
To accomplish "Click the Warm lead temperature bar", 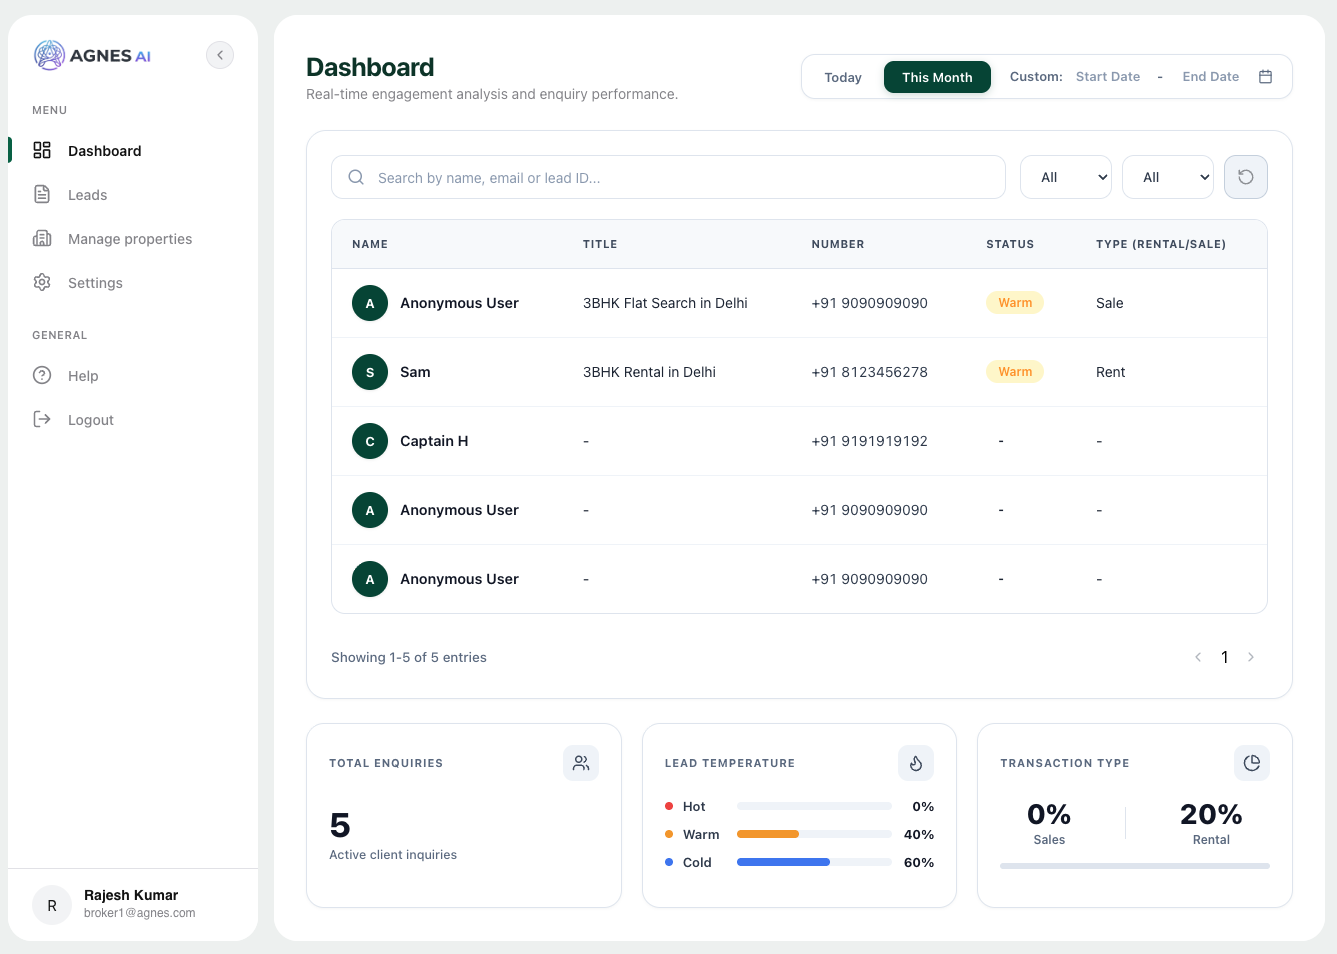I will (x=814, y=834).
